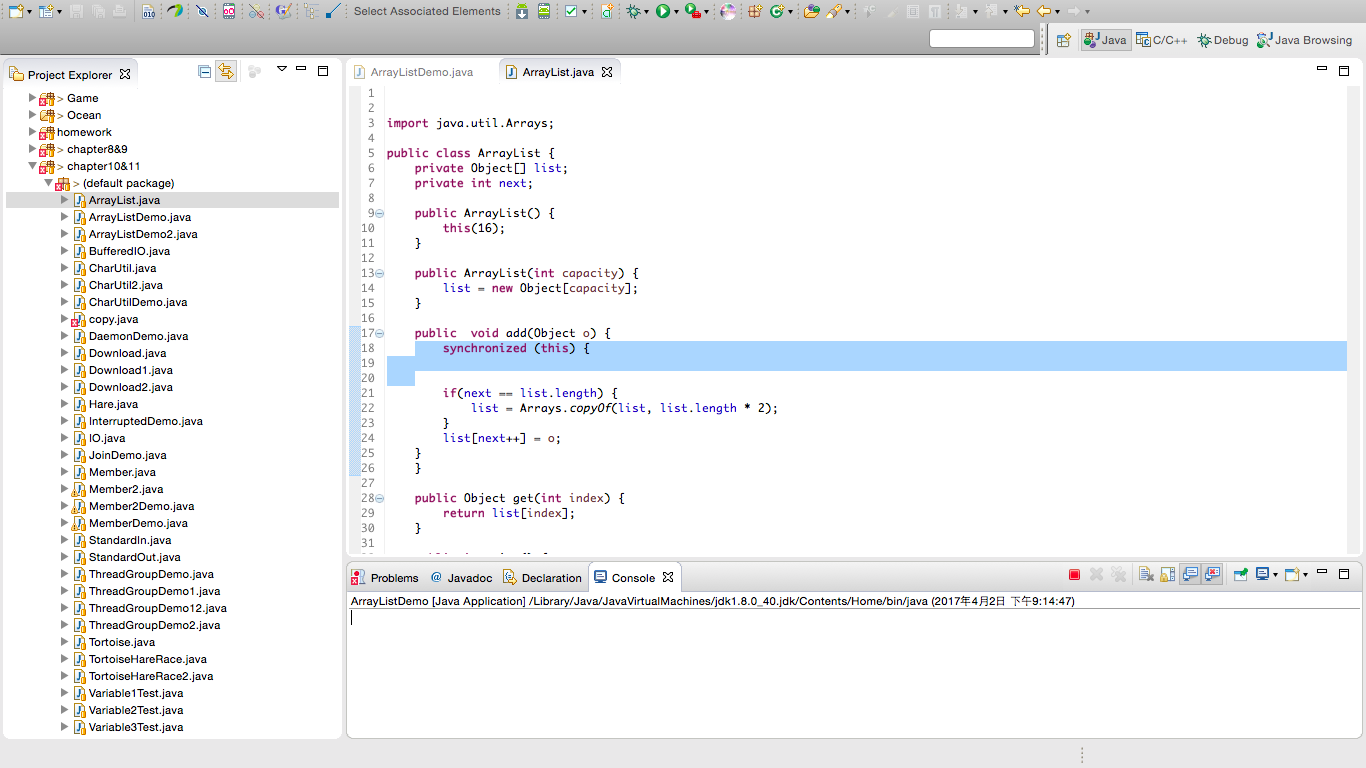1366x768 pixels.
Task: Click the Quick Access search field
Action: (982, 39)
